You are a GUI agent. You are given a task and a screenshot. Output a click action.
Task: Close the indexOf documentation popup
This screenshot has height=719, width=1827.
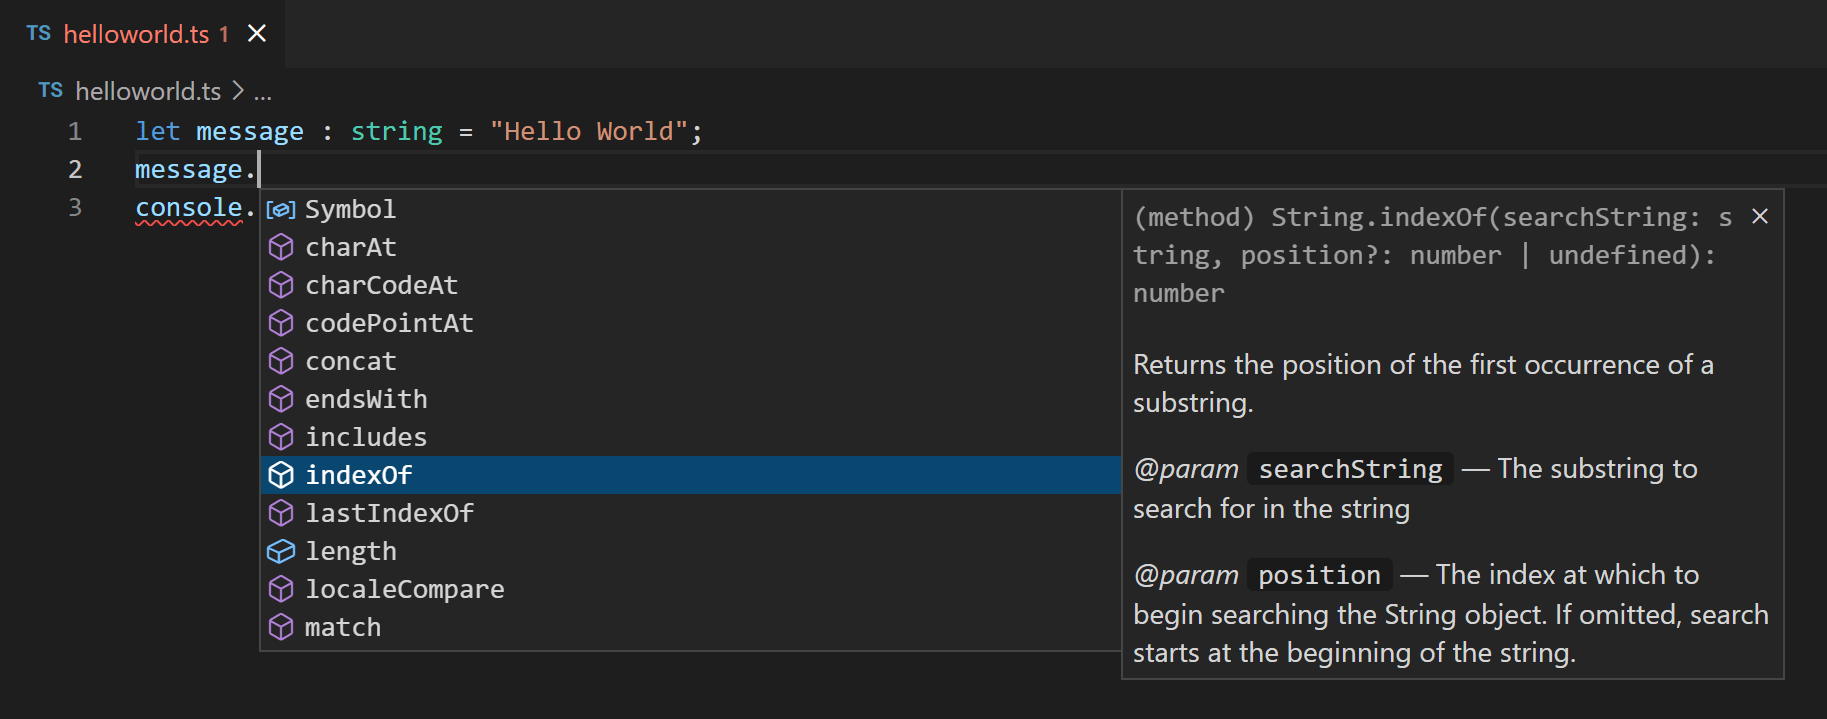[x=1760, y=215]
